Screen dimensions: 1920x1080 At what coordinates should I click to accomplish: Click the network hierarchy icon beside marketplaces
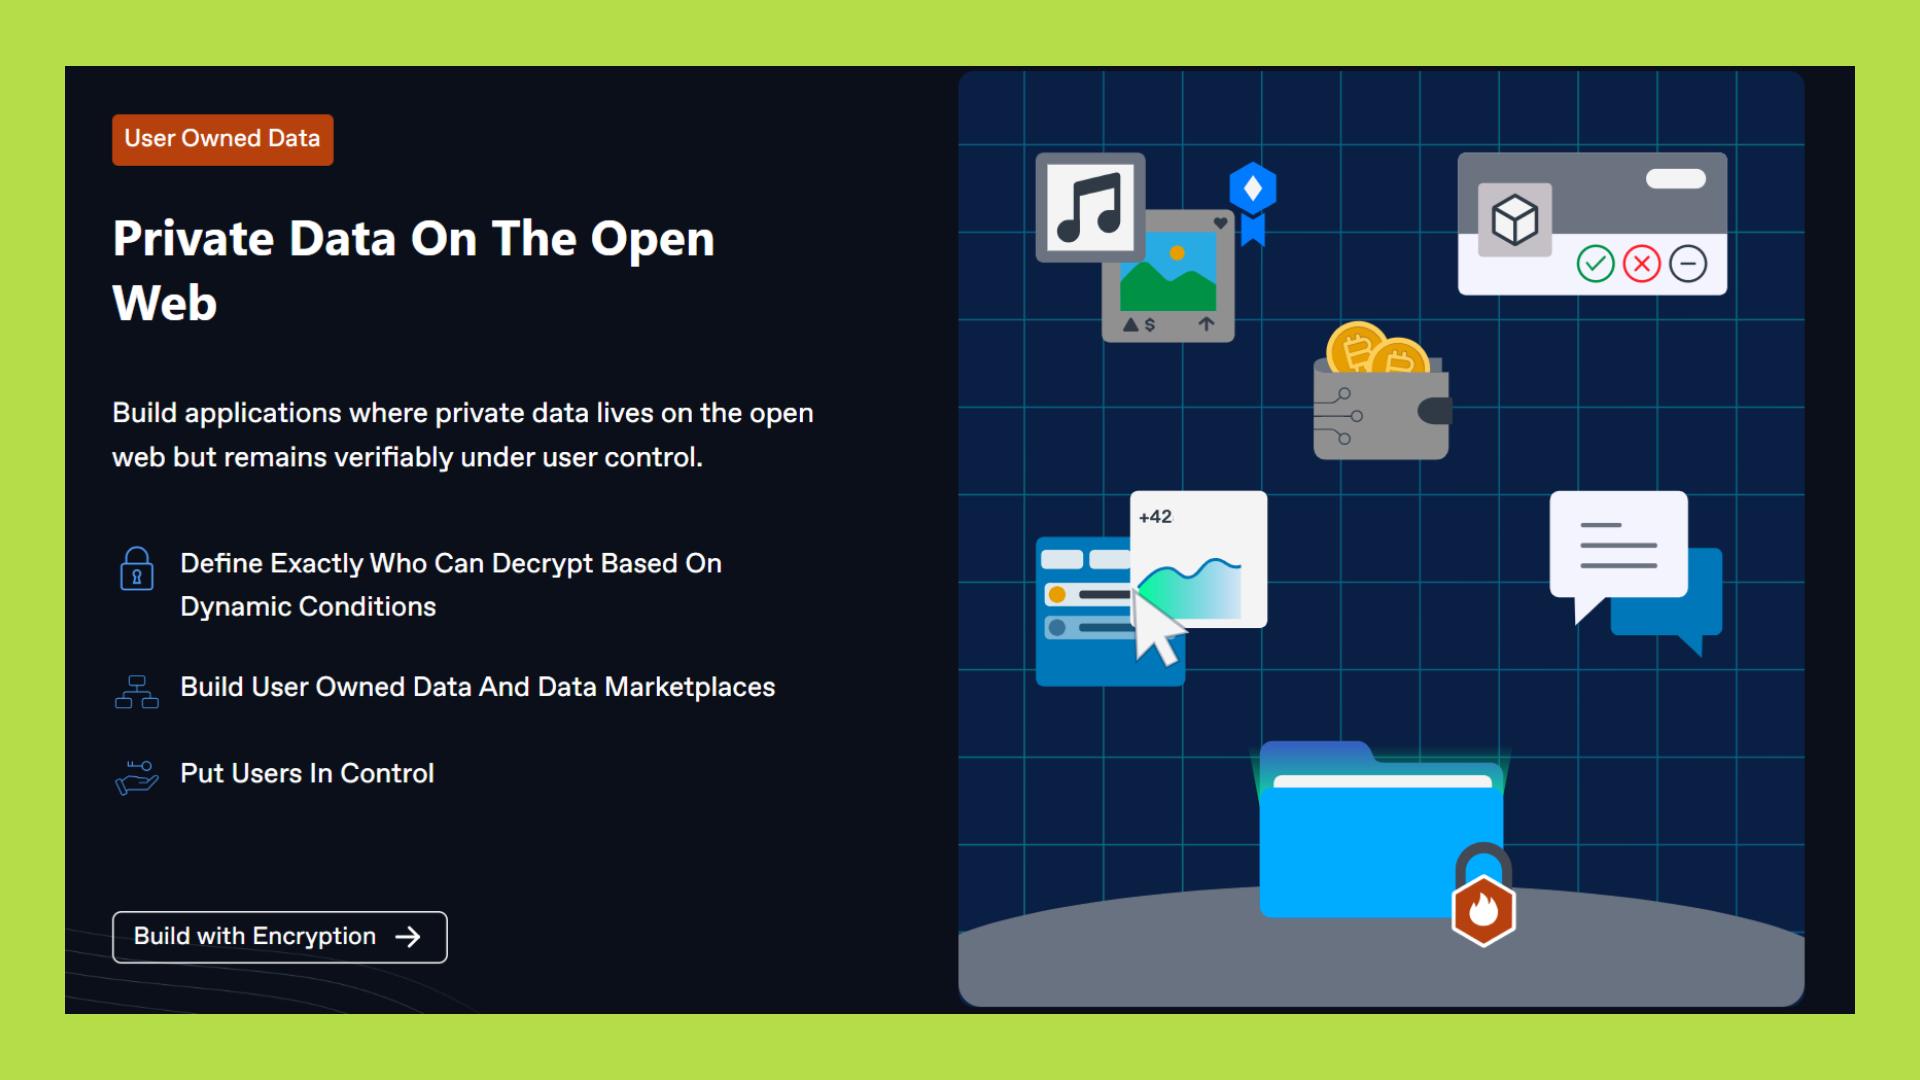coord(137,692)
